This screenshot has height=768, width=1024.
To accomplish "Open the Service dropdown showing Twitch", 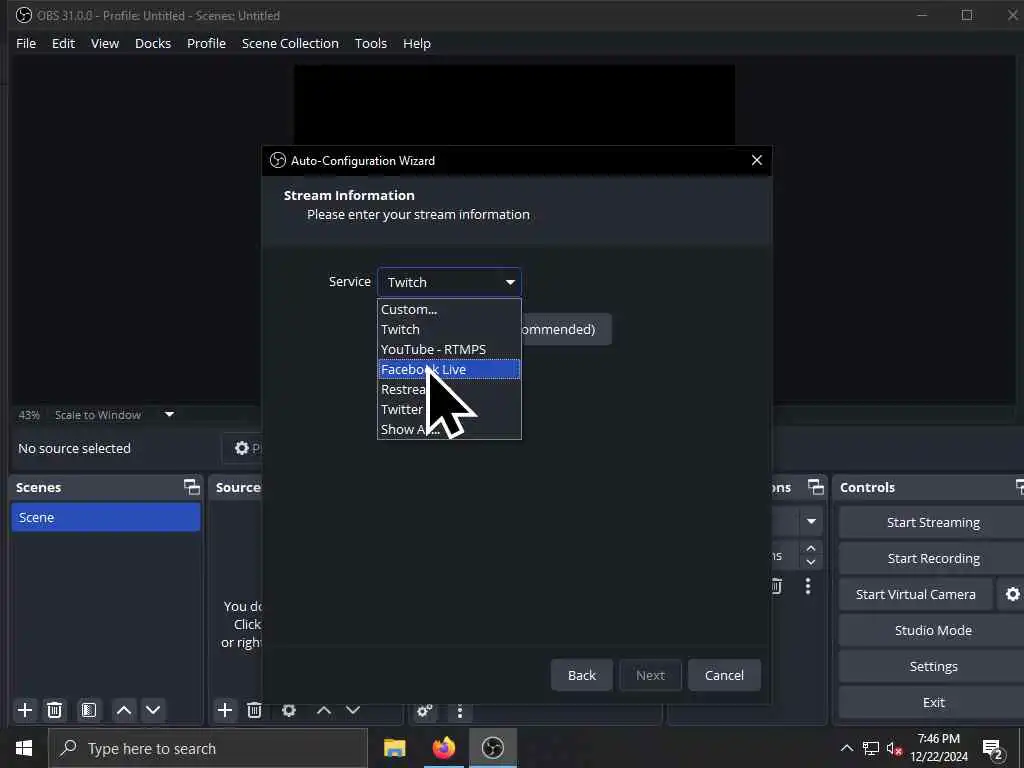I will pyautogui.click(x=449, y=282).
